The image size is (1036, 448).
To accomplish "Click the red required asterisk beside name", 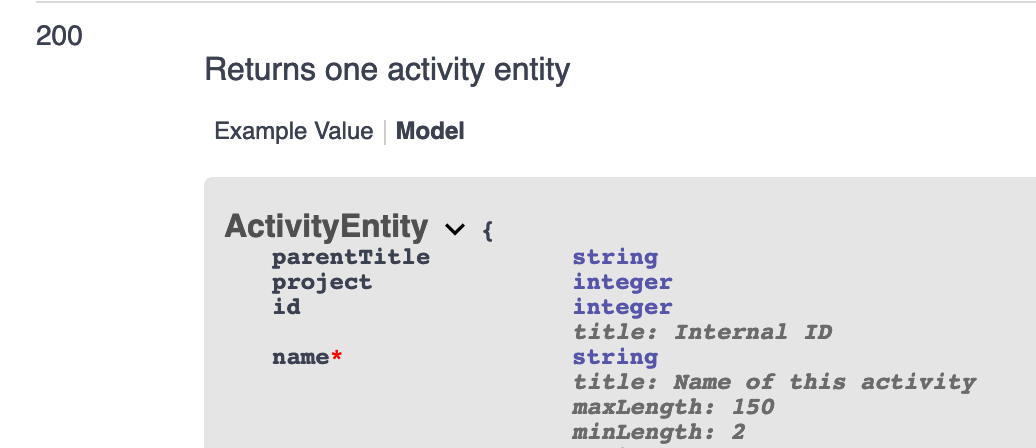I will (337, 356).
